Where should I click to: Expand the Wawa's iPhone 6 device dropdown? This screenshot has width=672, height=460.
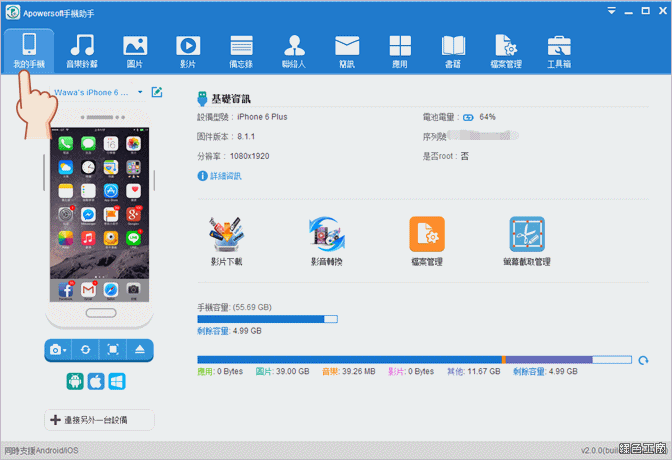pos(140,92)
